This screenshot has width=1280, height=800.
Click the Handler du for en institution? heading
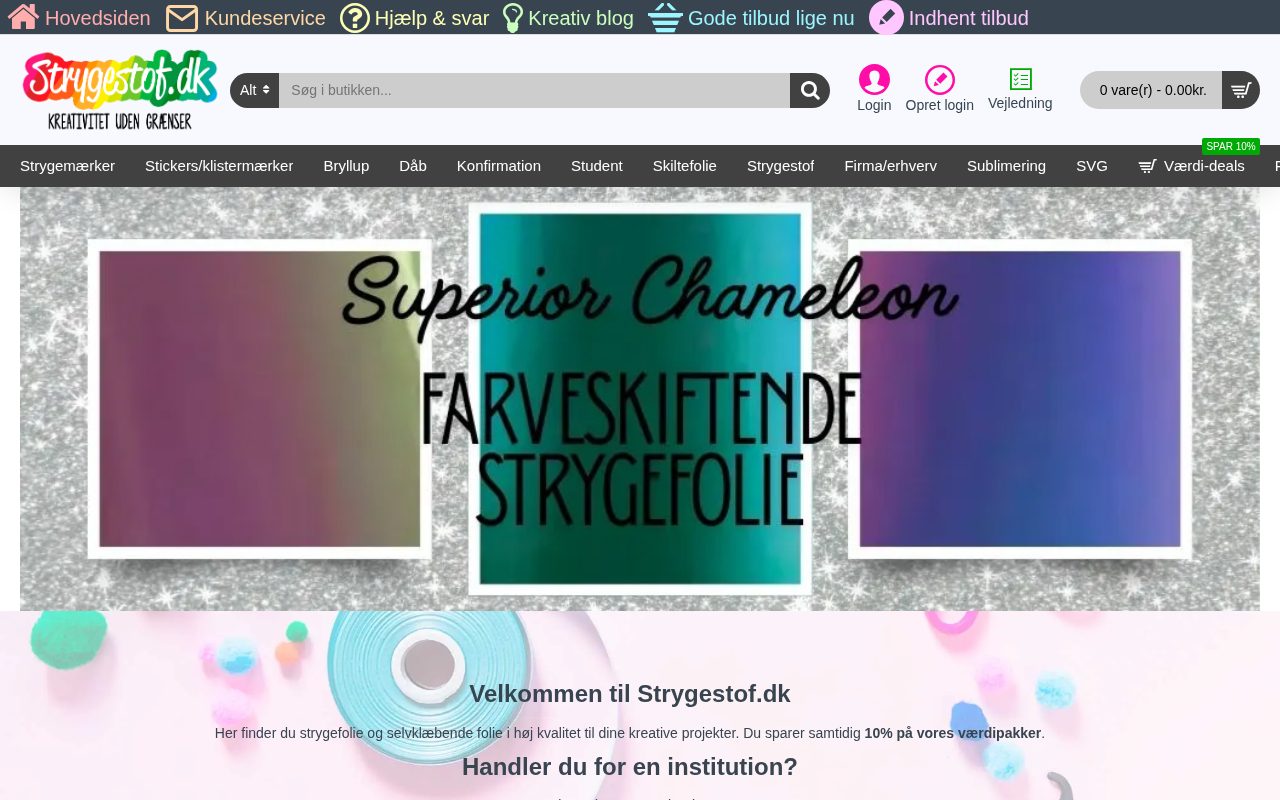[x=630, y=767]
